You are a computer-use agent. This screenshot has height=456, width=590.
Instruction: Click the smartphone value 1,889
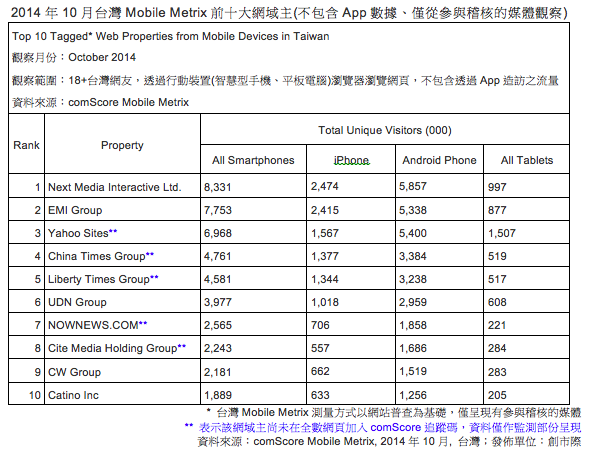pyautogui.click(x=217, y=395)
